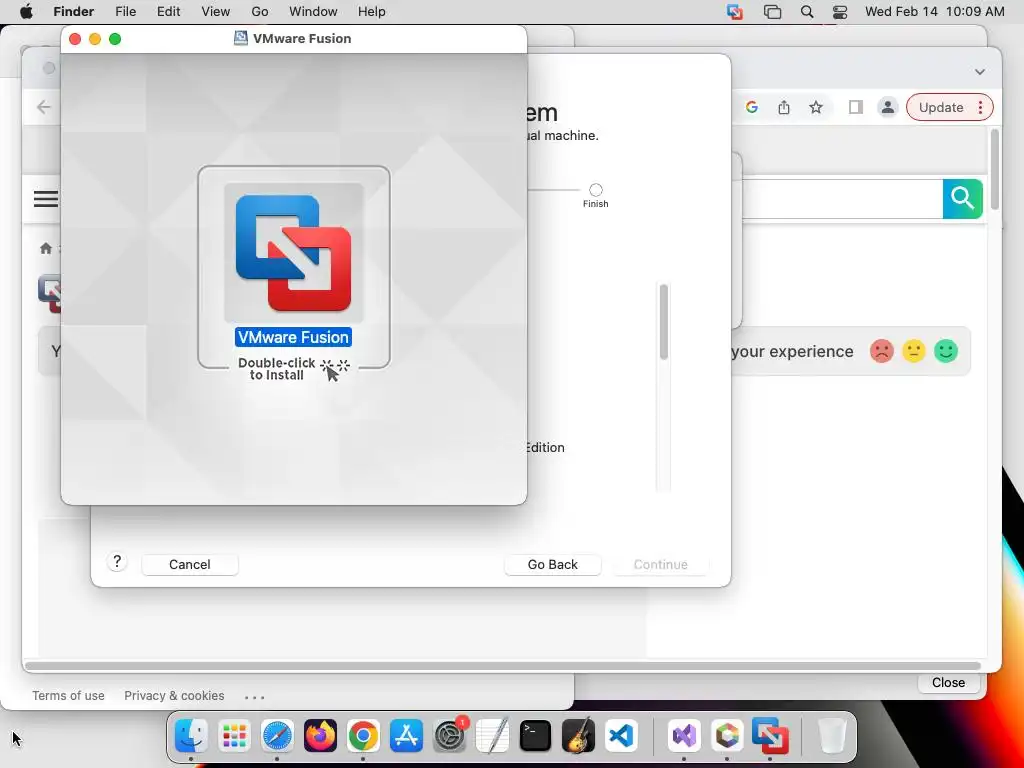Toggle Chrome's side panel icon

(x=856, y=108)
